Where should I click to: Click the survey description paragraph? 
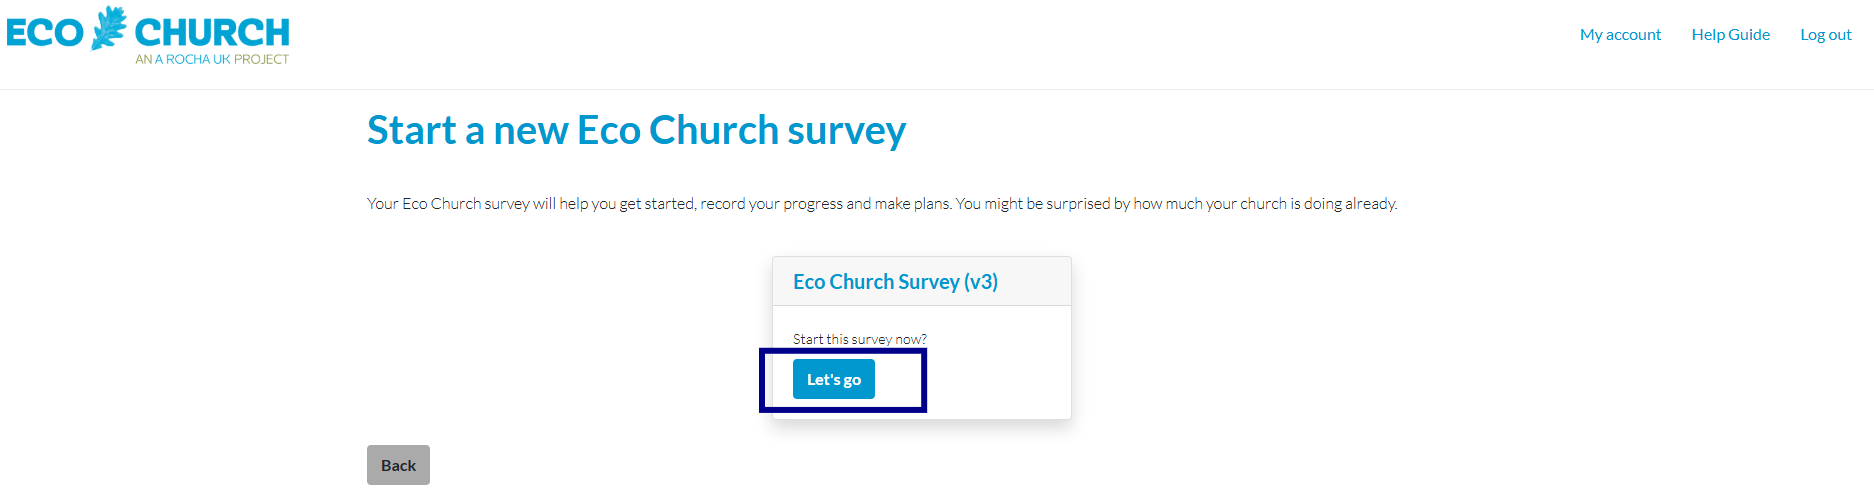tap(882, 204)
